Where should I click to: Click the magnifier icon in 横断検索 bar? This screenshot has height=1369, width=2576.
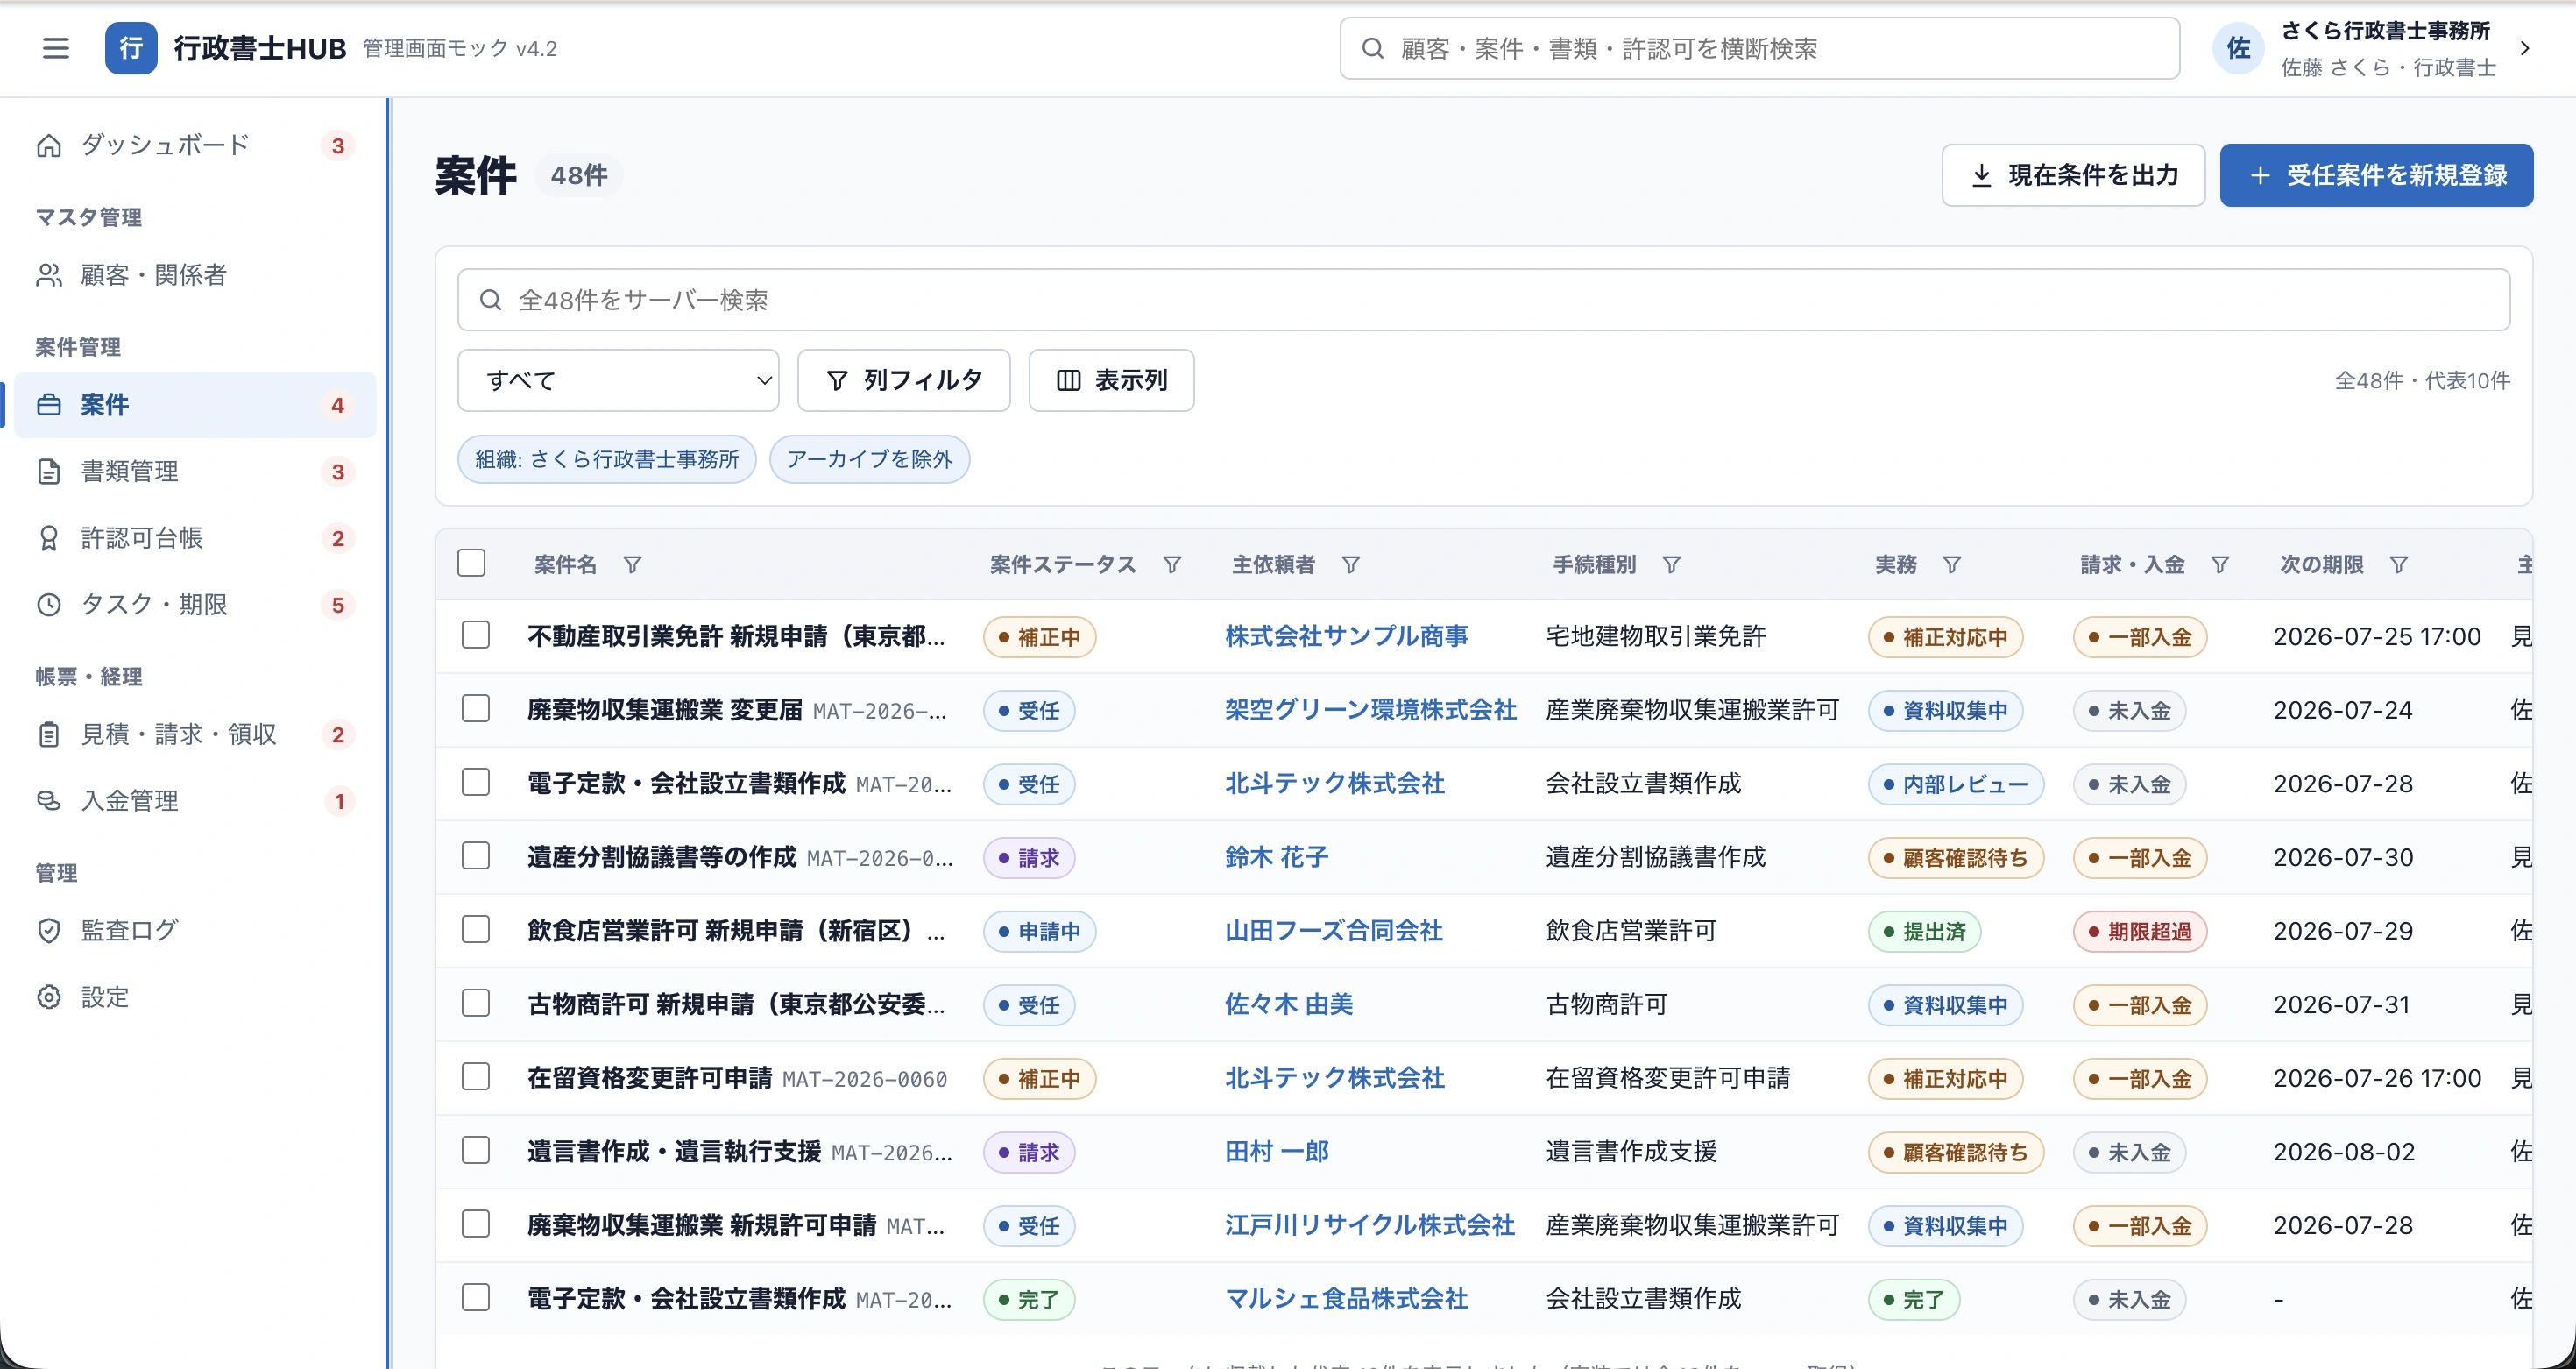click(x=1373, y=48)
